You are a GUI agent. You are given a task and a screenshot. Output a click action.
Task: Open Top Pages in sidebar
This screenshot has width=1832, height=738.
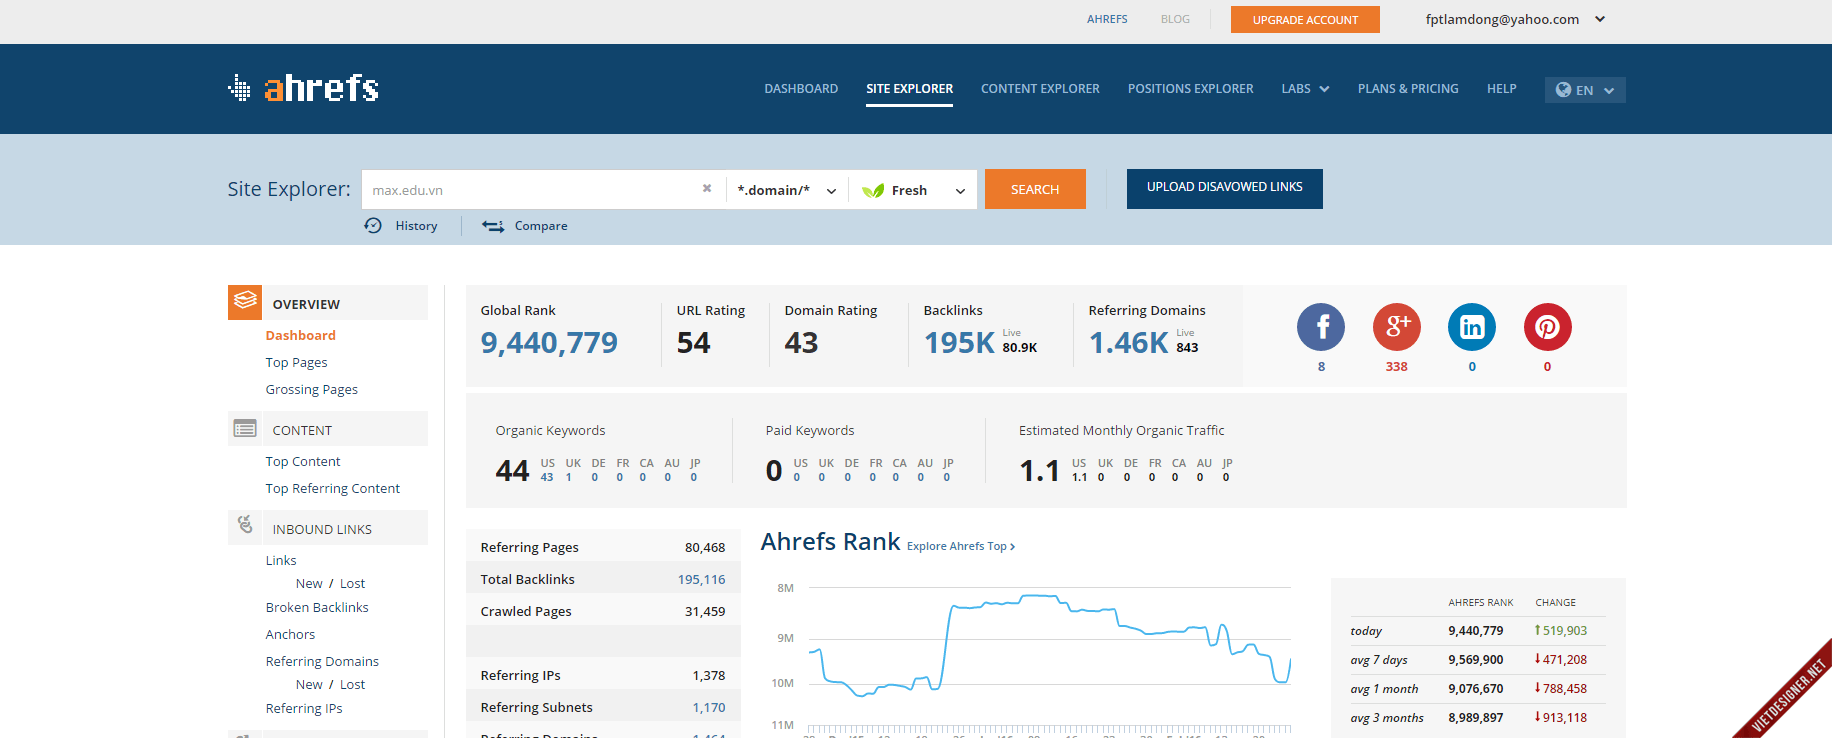[296, 362]
